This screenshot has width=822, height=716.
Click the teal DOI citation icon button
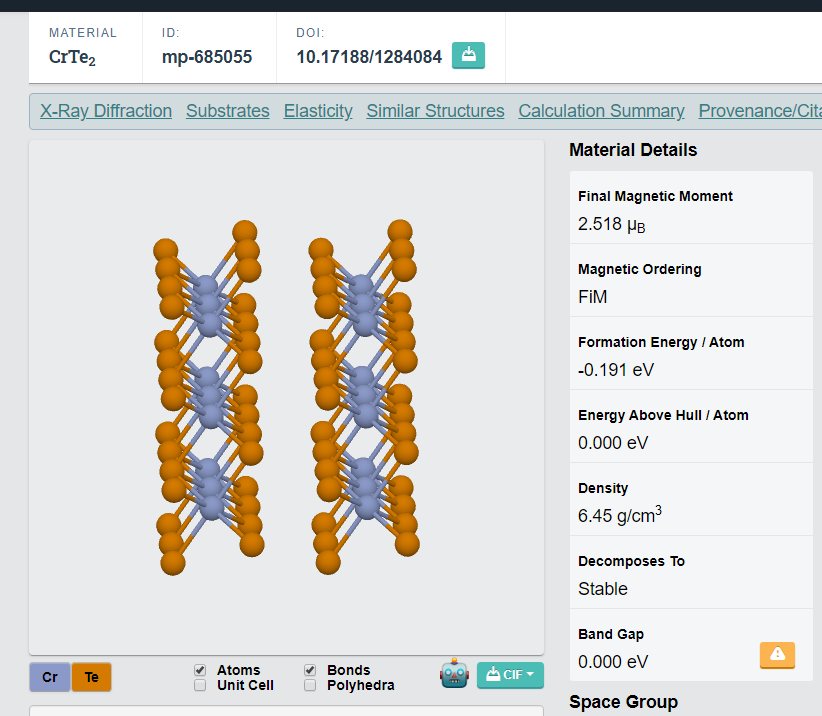468,56
